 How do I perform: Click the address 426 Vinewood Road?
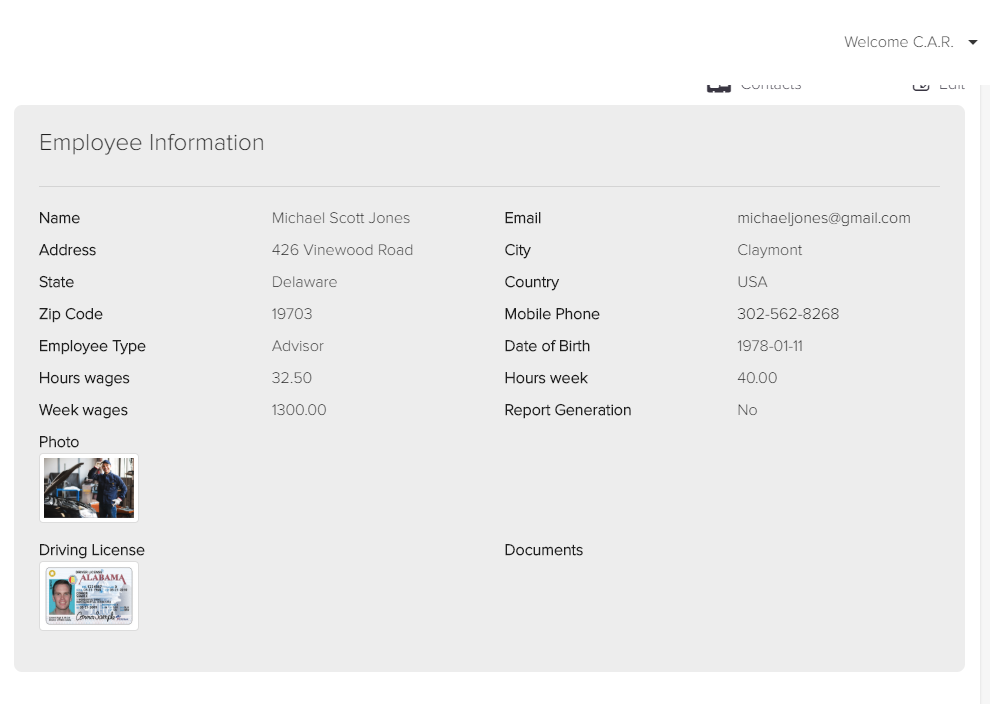point(342,250)
